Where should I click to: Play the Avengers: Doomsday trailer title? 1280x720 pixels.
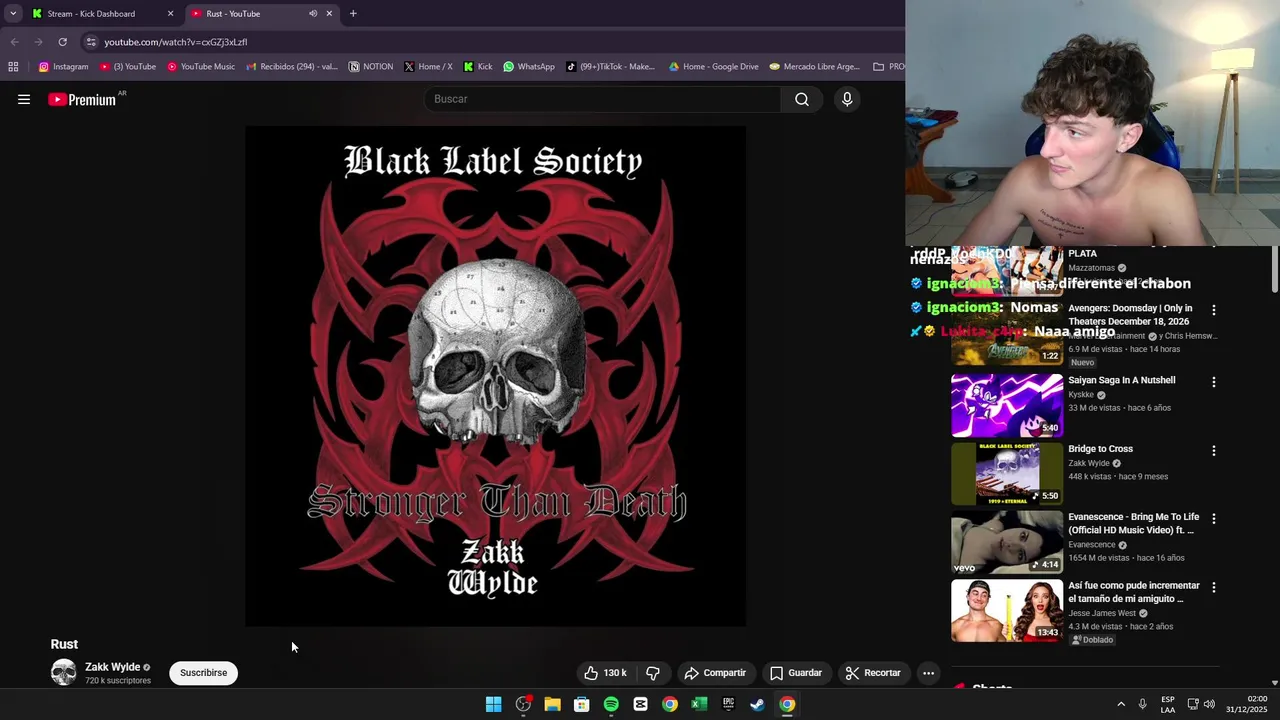pos(1129,315)
